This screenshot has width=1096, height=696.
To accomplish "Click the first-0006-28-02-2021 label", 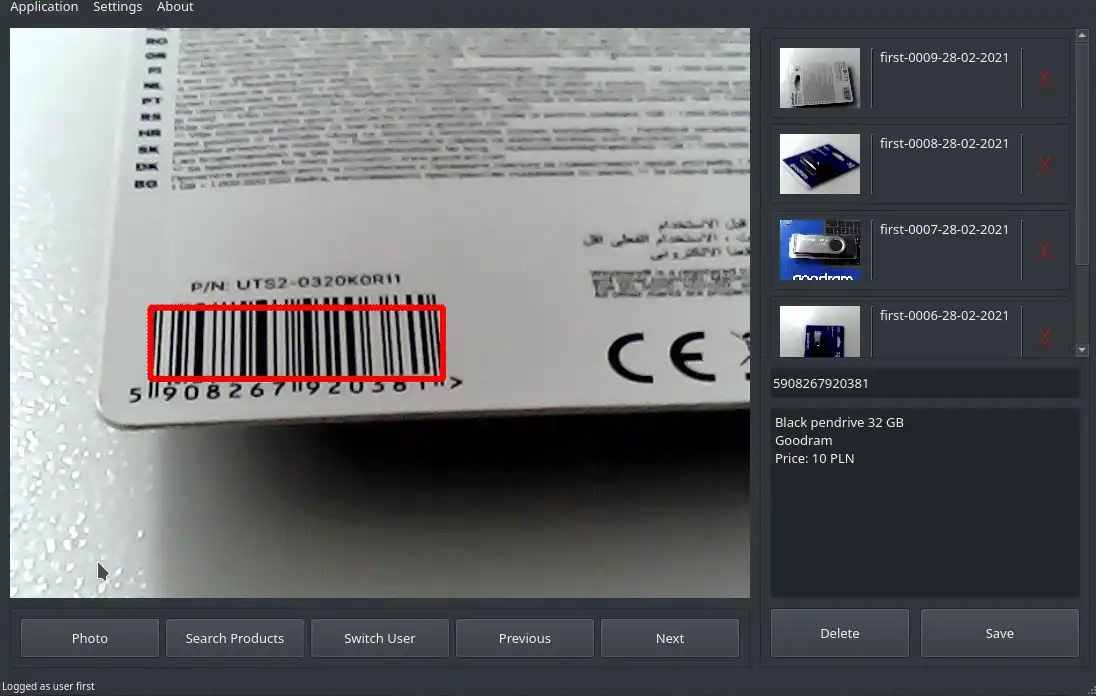I will pyautogui.click(x=944, y=315).
